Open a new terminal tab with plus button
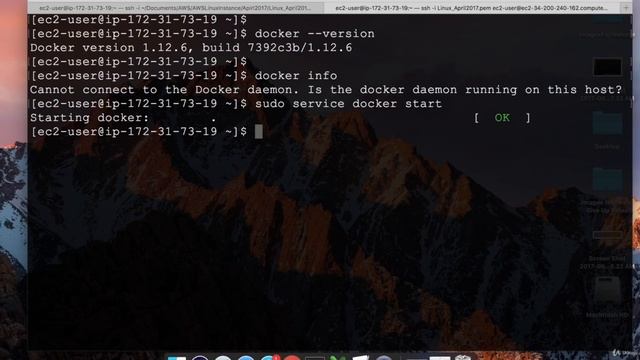The image size is (640, 360). coord(626,8)
